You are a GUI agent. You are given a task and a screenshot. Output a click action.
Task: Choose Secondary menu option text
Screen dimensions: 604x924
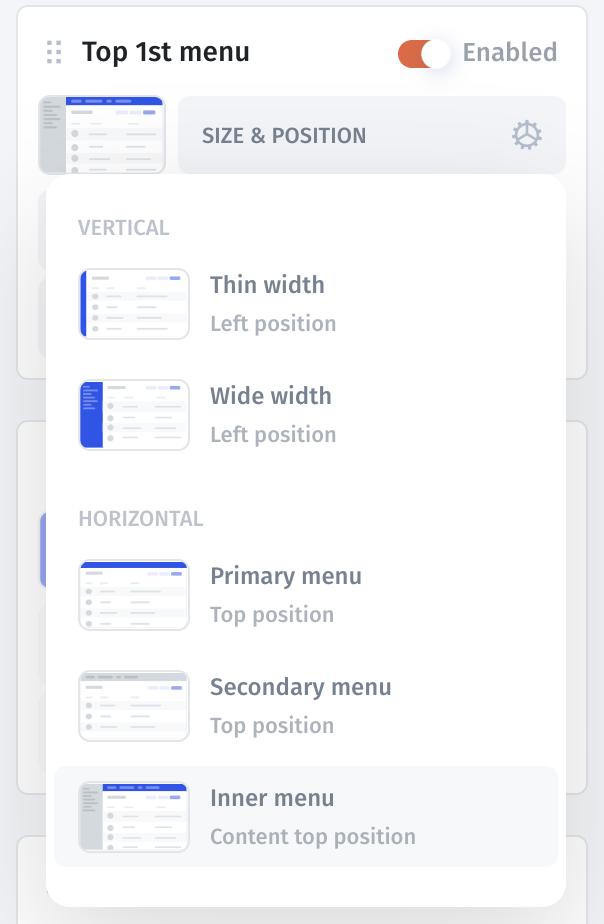300,687
